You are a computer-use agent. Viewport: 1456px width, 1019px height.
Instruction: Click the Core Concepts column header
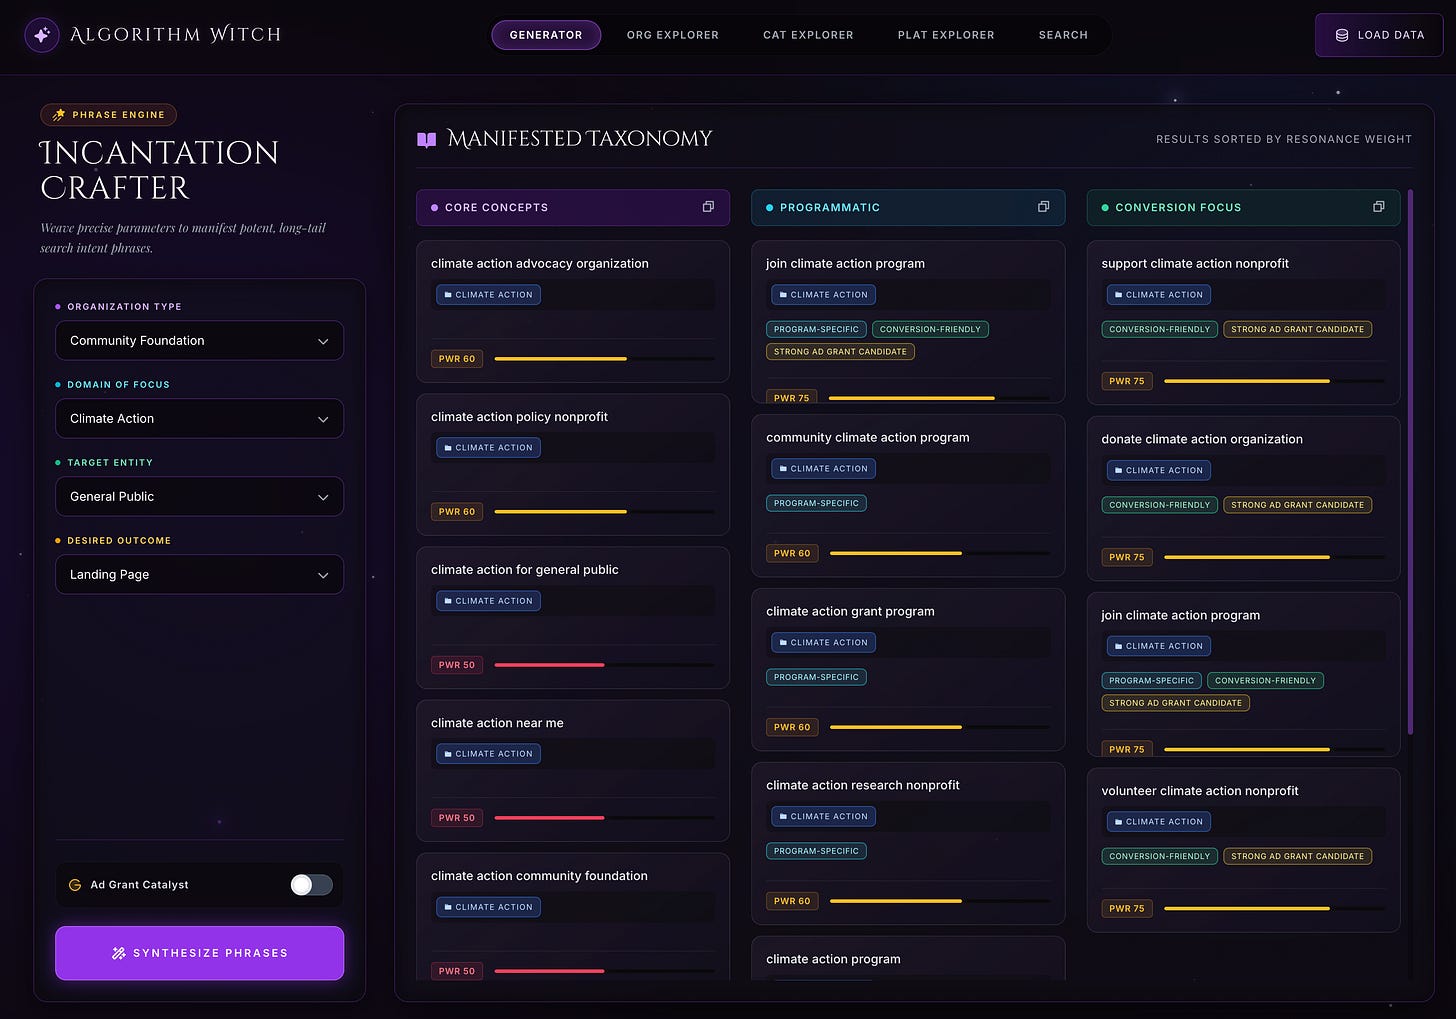tap(573, 208)
